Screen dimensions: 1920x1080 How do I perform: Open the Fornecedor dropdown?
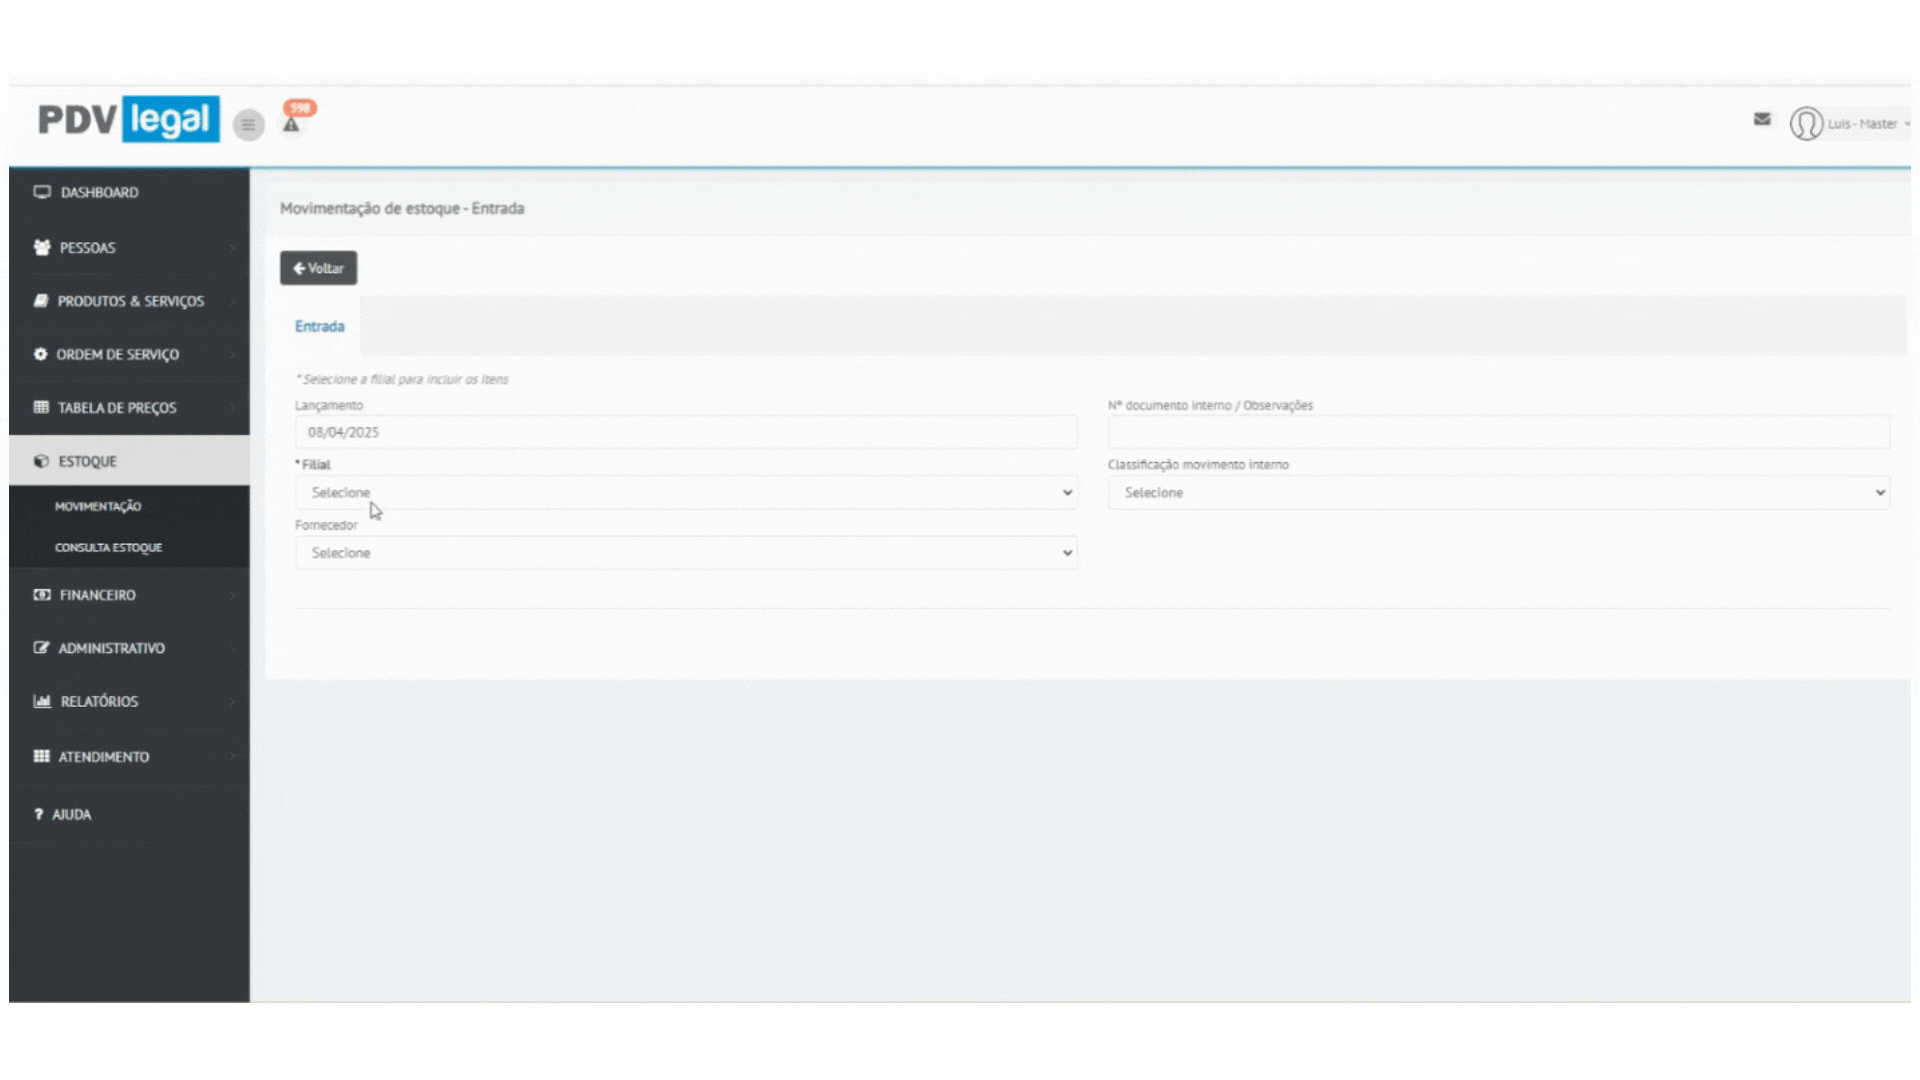[x=686, y=553]
